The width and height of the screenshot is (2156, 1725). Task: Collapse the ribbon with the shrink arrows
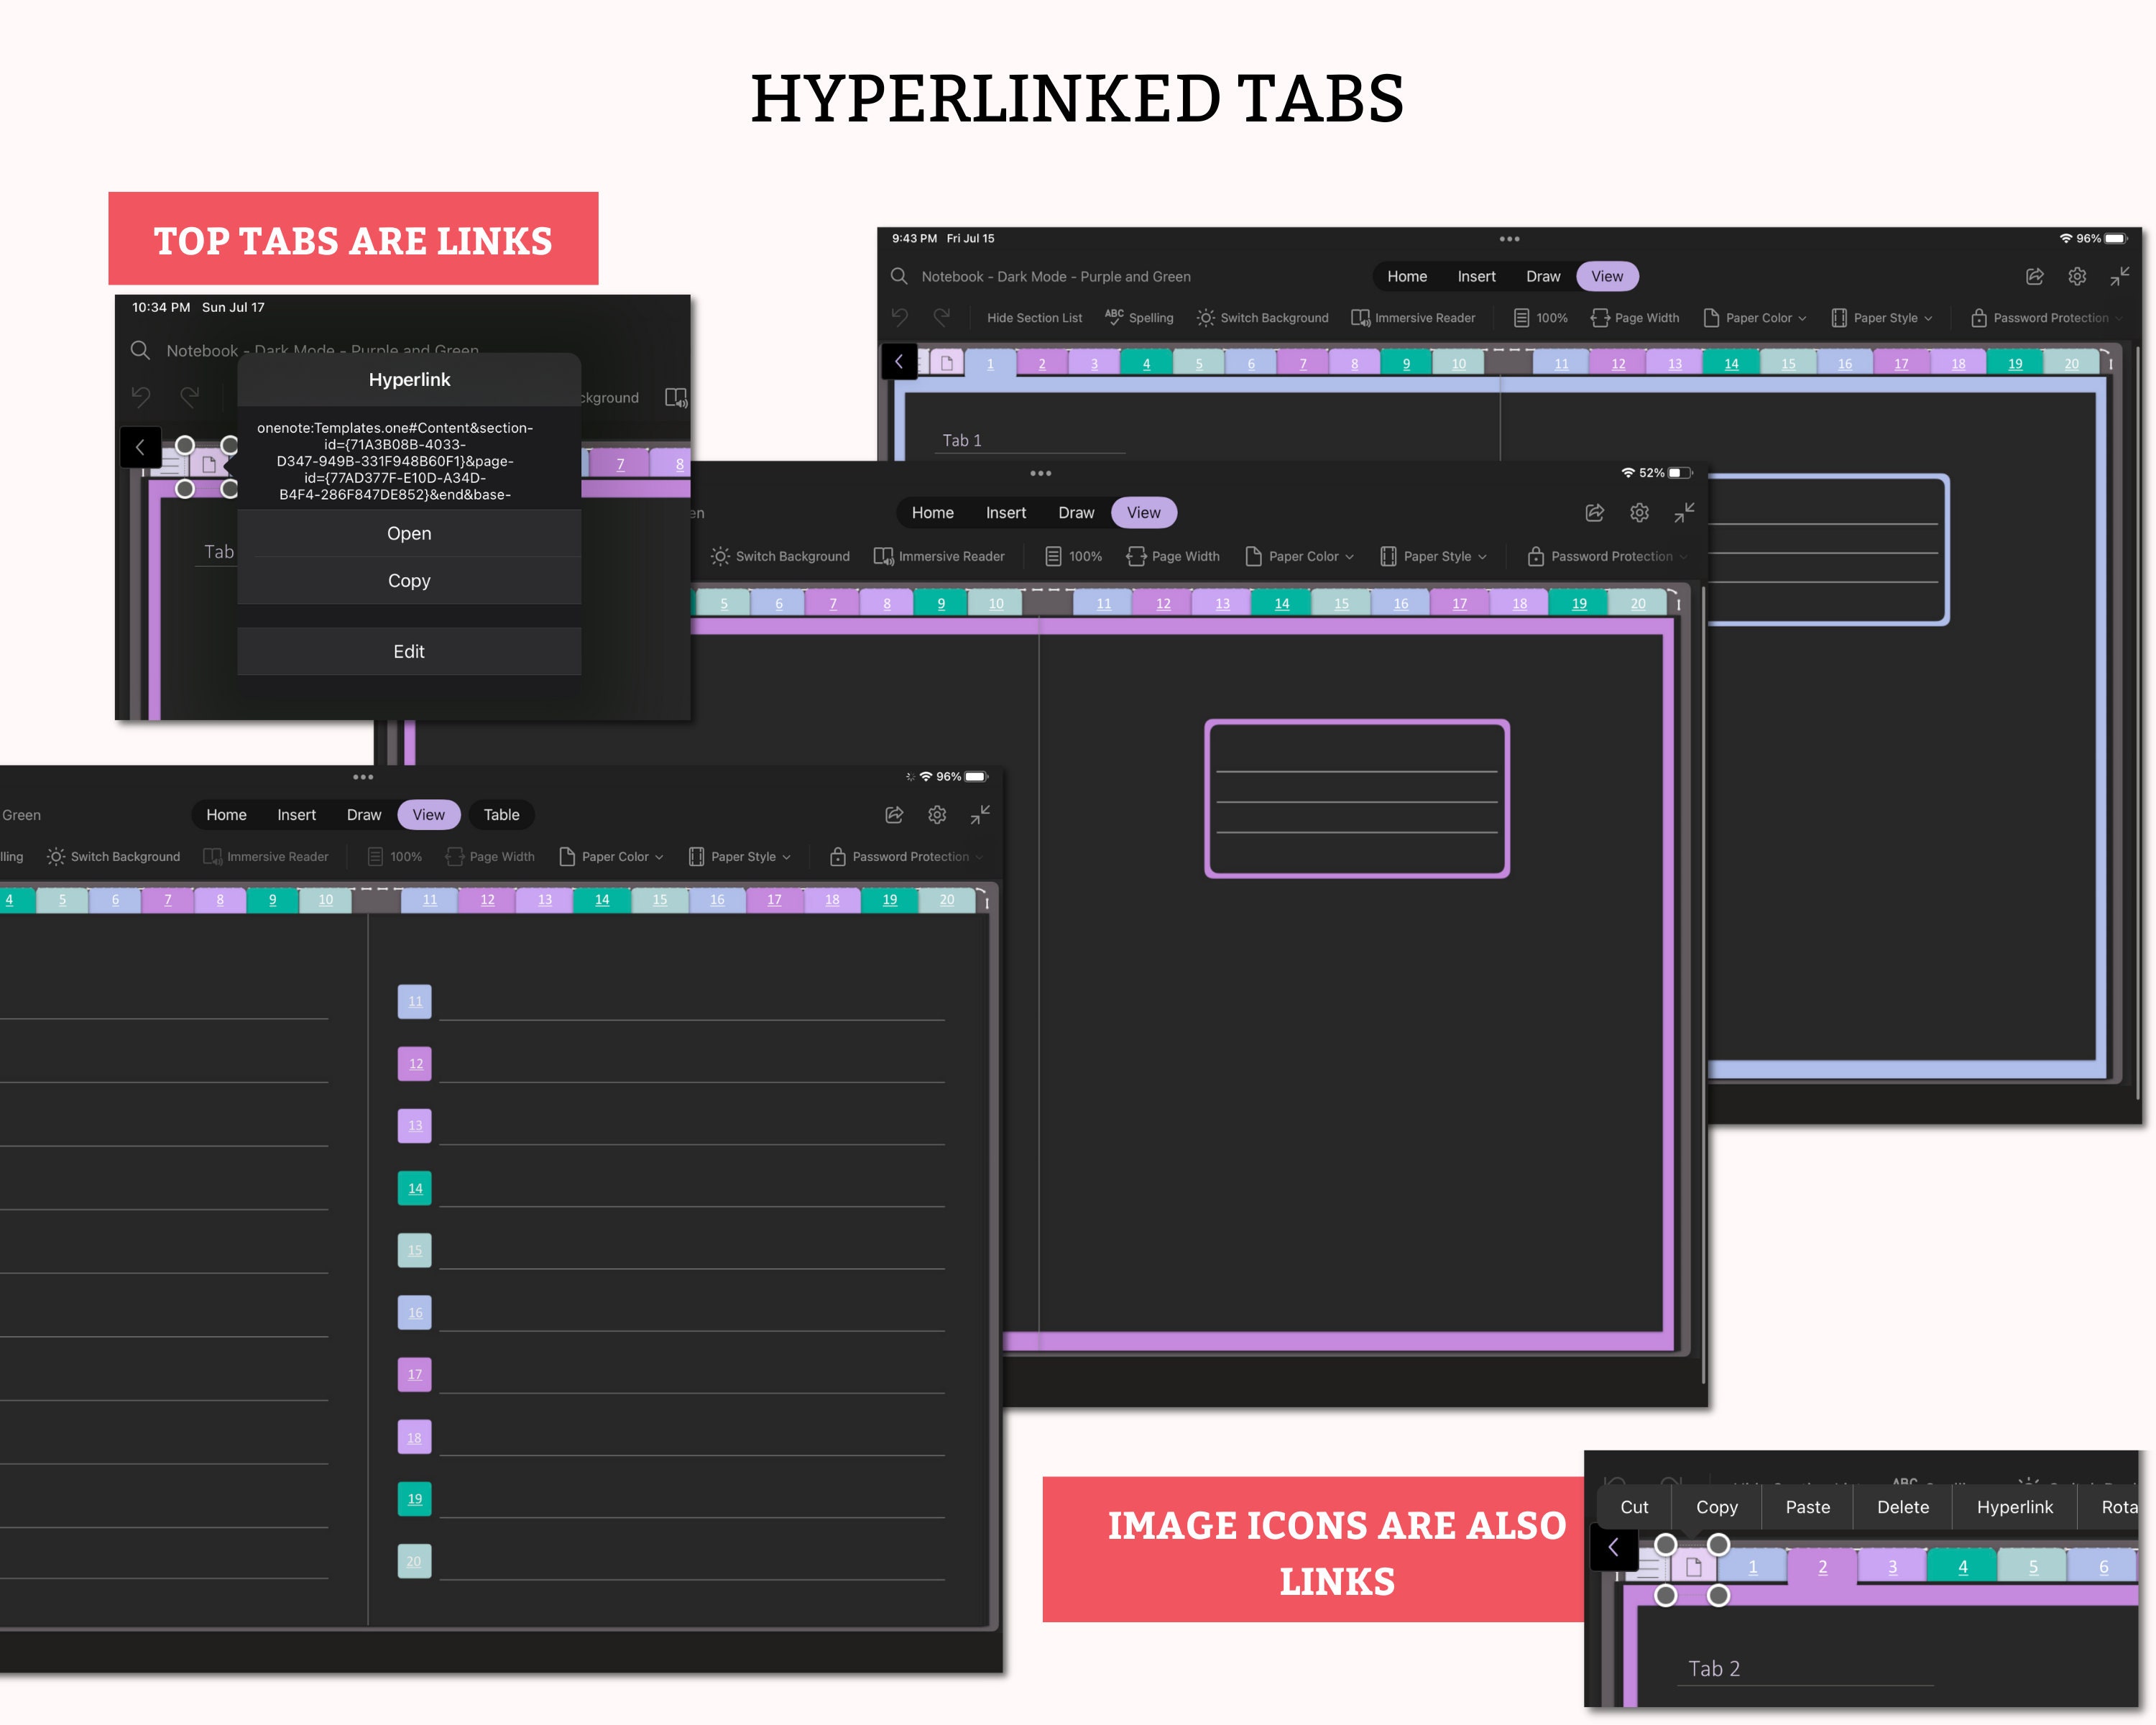click(2120, 276)
